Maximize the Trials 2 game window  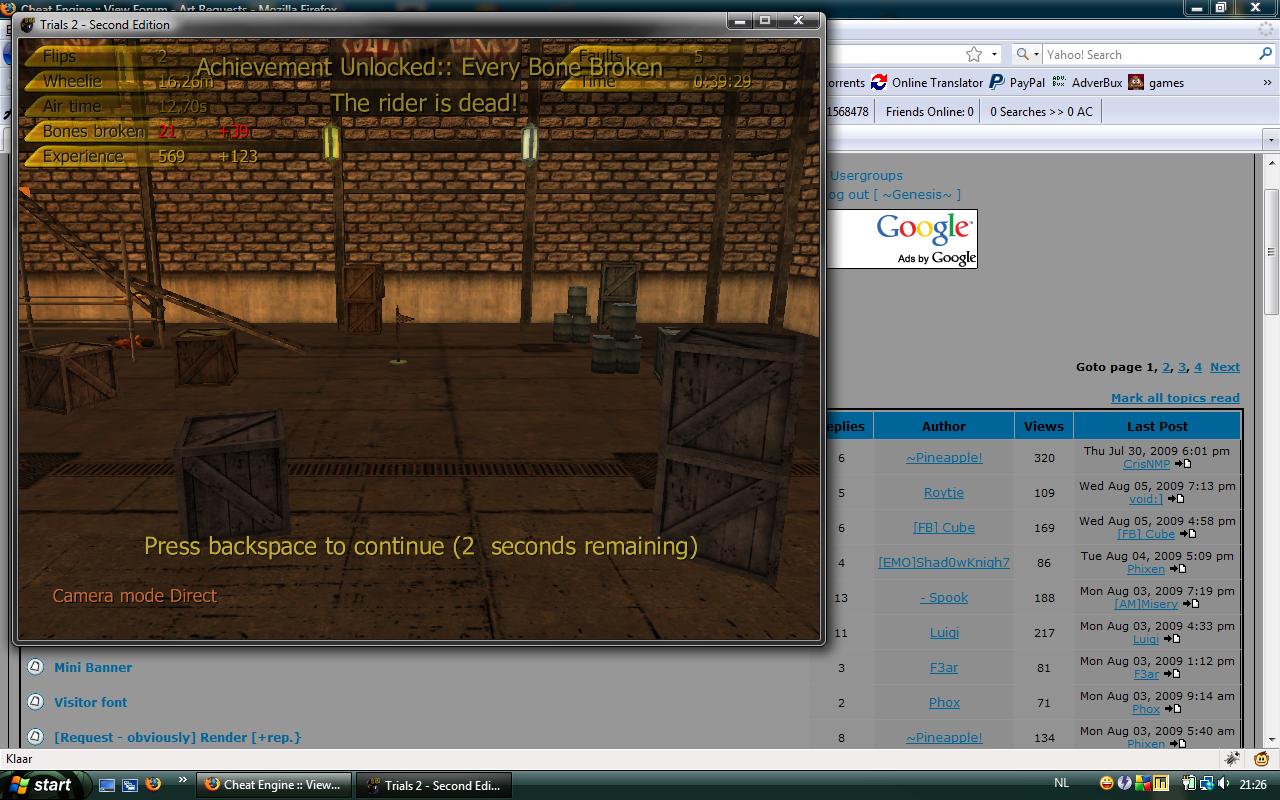coord(765,20)
